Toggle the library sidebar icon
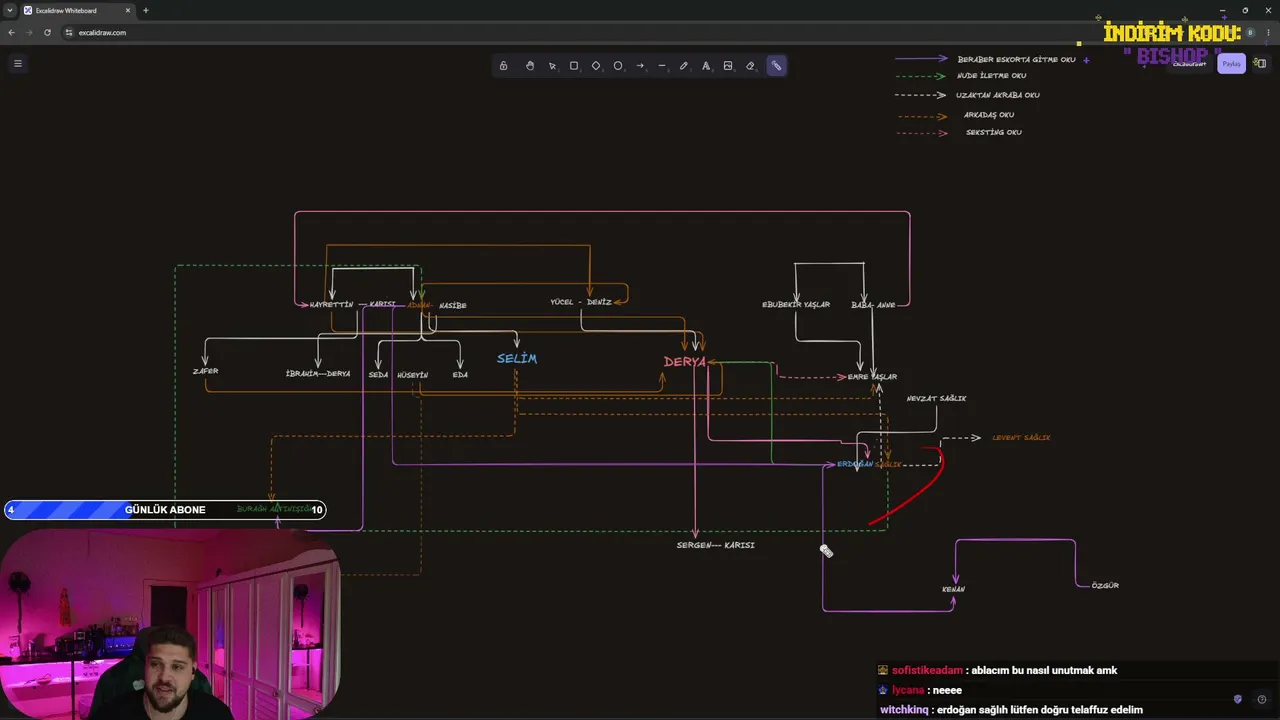The image size is (1280, 720). pyautogui.click(x=1260, y=64)
